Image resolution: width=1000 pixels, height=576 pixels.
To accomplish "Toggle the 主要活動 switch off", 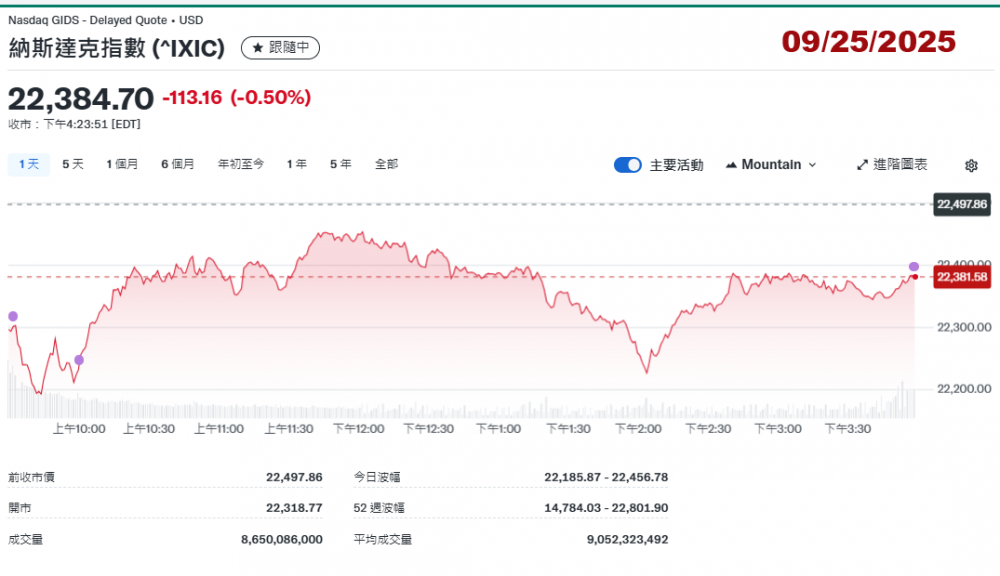I will point(627,165).
